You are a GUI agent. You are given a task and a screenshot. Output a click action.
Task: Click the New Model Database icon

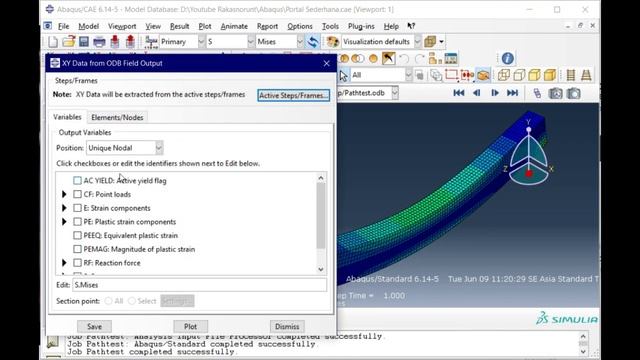coord(53,42)
